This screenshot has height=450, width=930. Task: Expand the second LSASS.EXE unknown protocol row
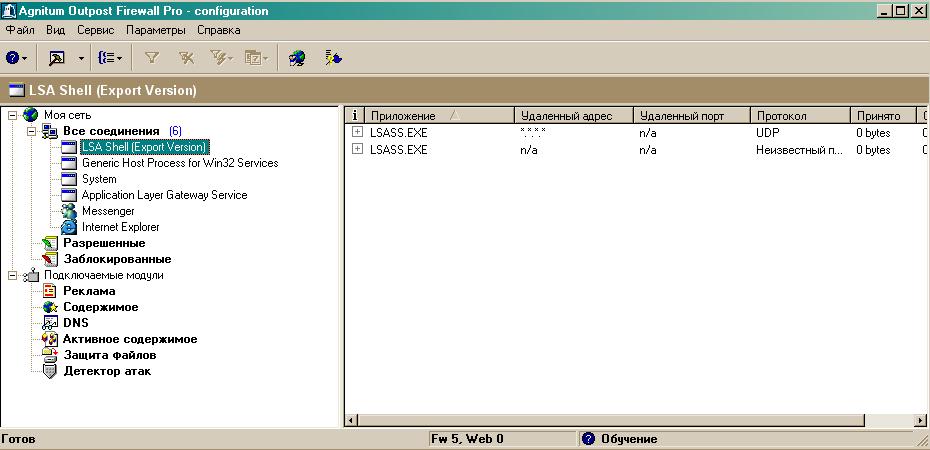tap(357, 149)
